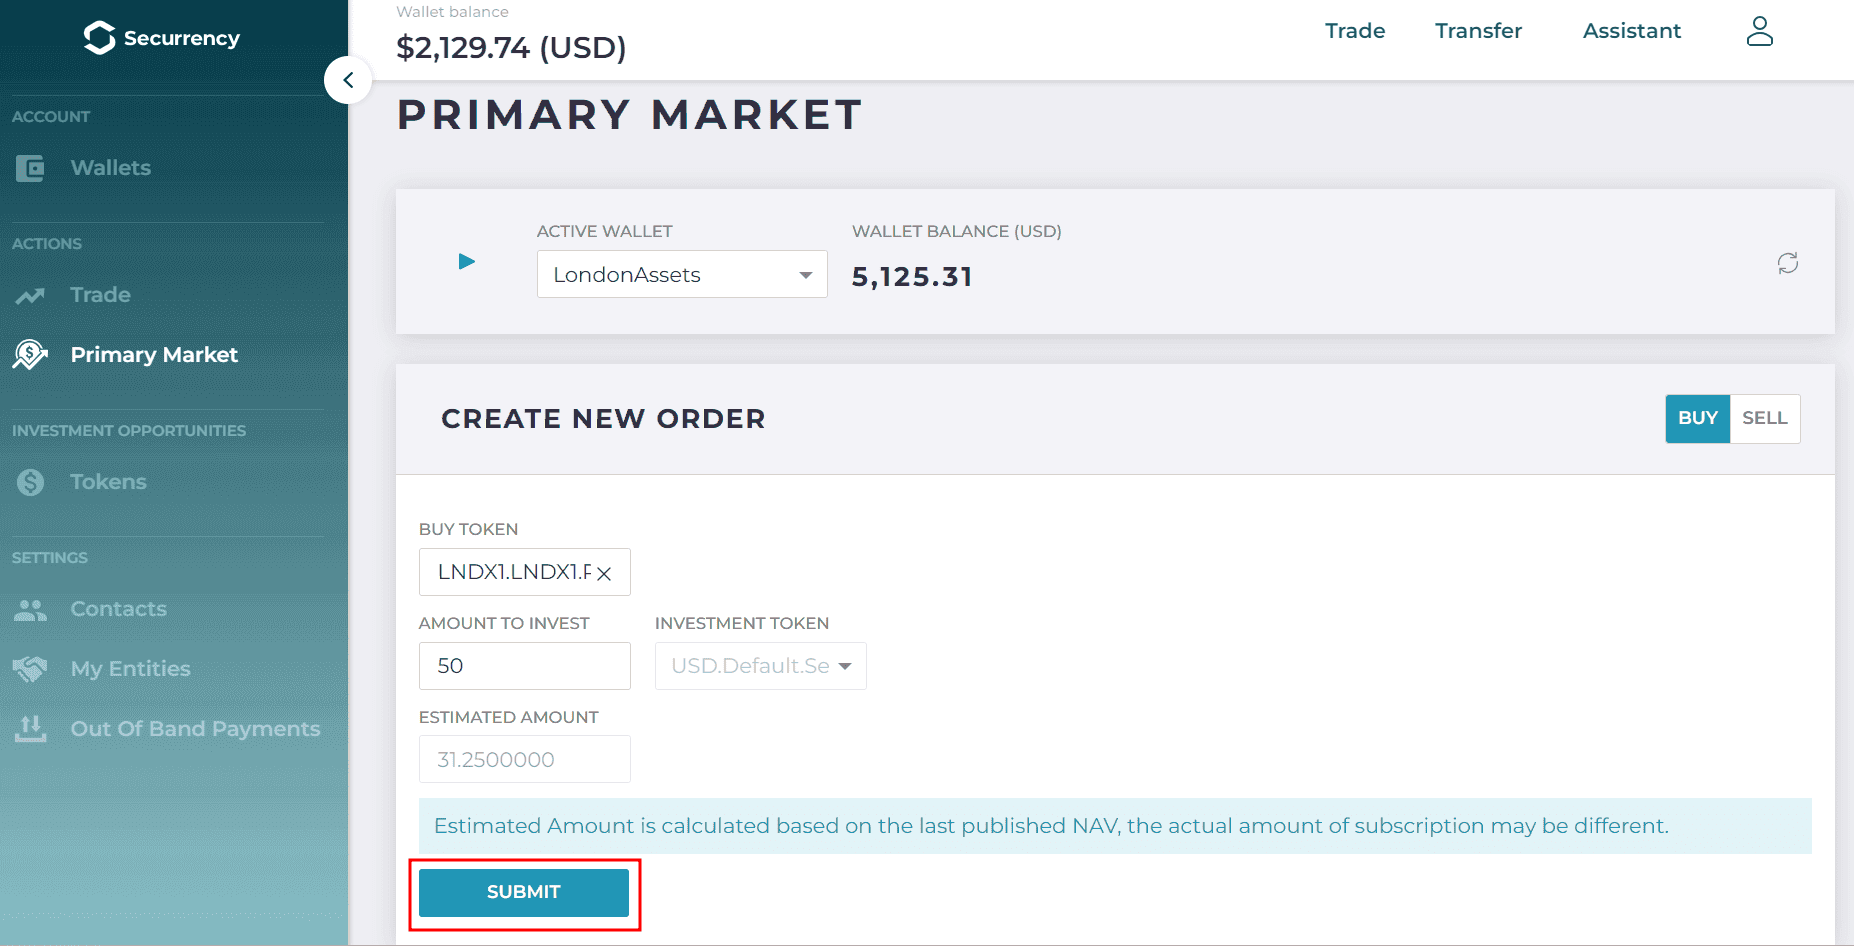Open the LondonAssets active wallet dropdown
Screen dimensions: 1854x946
click(x=682, y=274)
